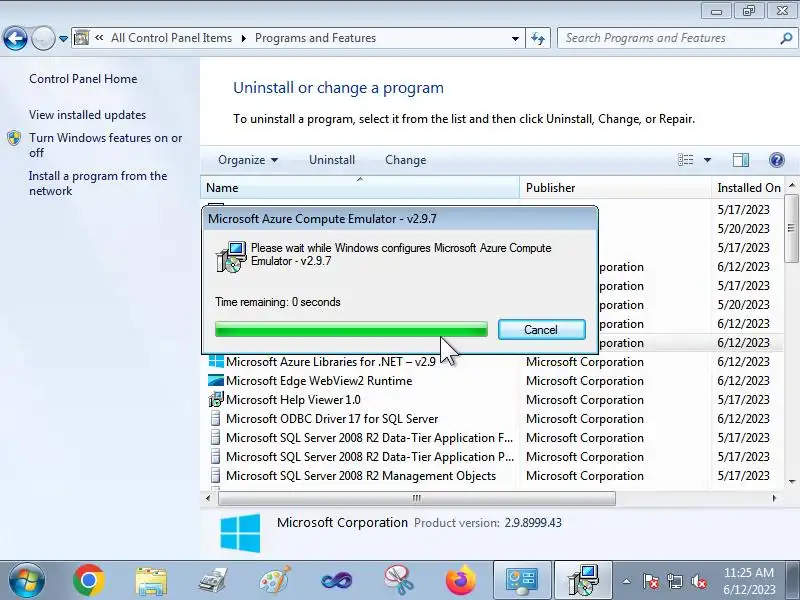Open the view options dropdown arrow
This screenshot has height=600, width=800.
(x=707, y=160)
